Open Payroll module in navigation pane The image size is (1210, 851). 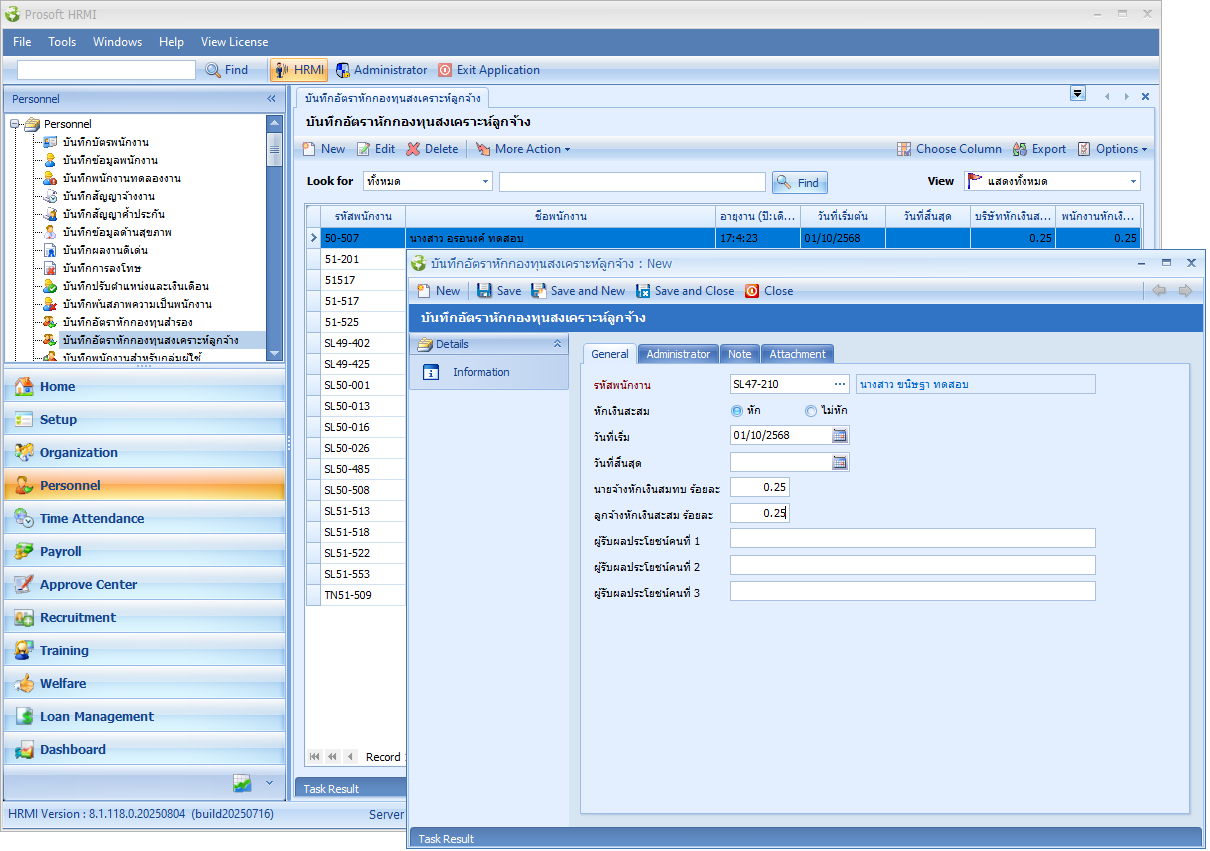coord(61,551)
